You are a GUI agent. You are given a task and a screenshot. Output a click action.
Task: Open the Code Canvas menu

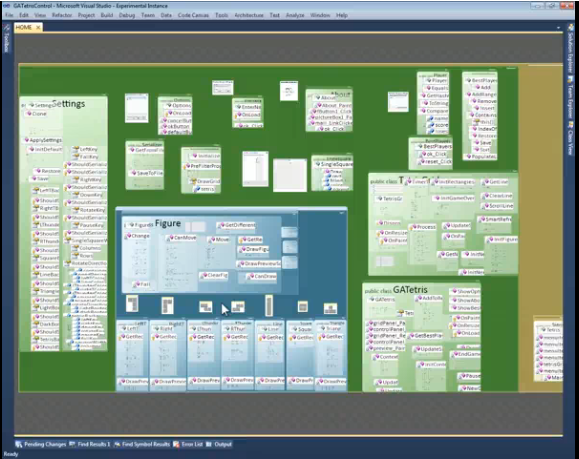193,15
